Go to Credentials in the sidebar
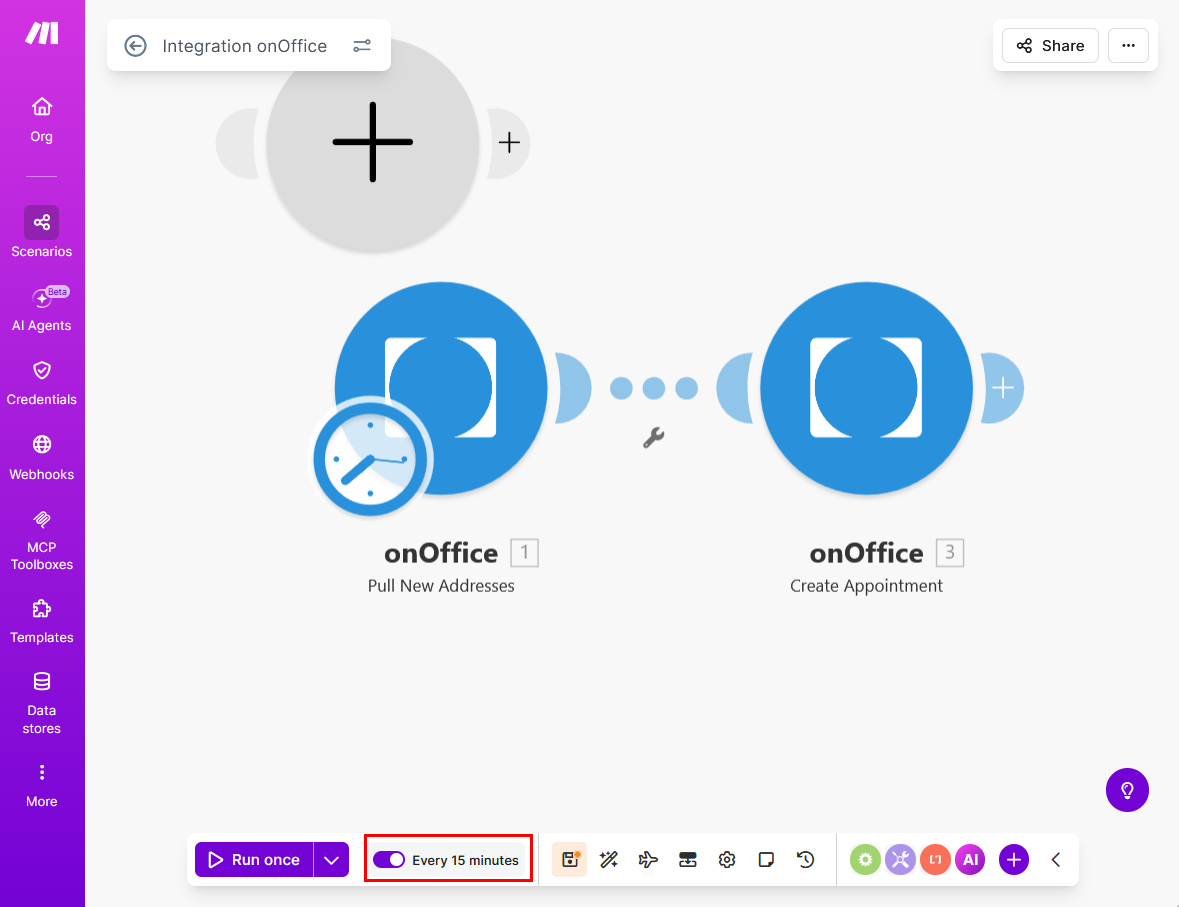 click(x=41, y=383)
